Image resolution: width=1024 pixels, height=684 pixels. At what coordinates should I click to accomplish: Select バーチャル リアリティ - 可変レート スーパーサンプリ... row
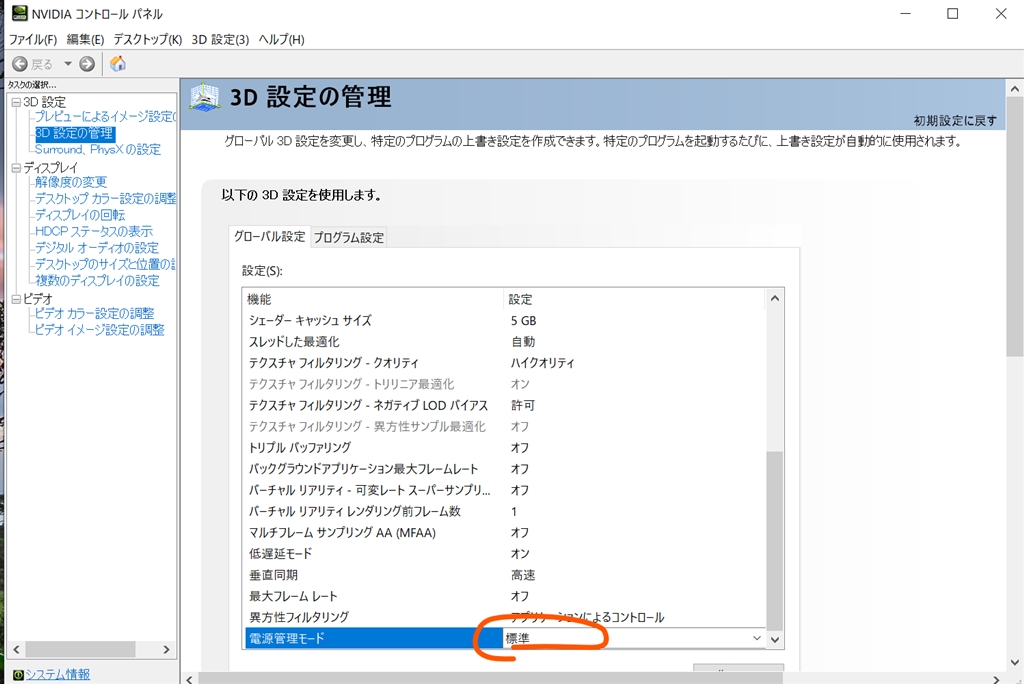[x=504, y=490]
